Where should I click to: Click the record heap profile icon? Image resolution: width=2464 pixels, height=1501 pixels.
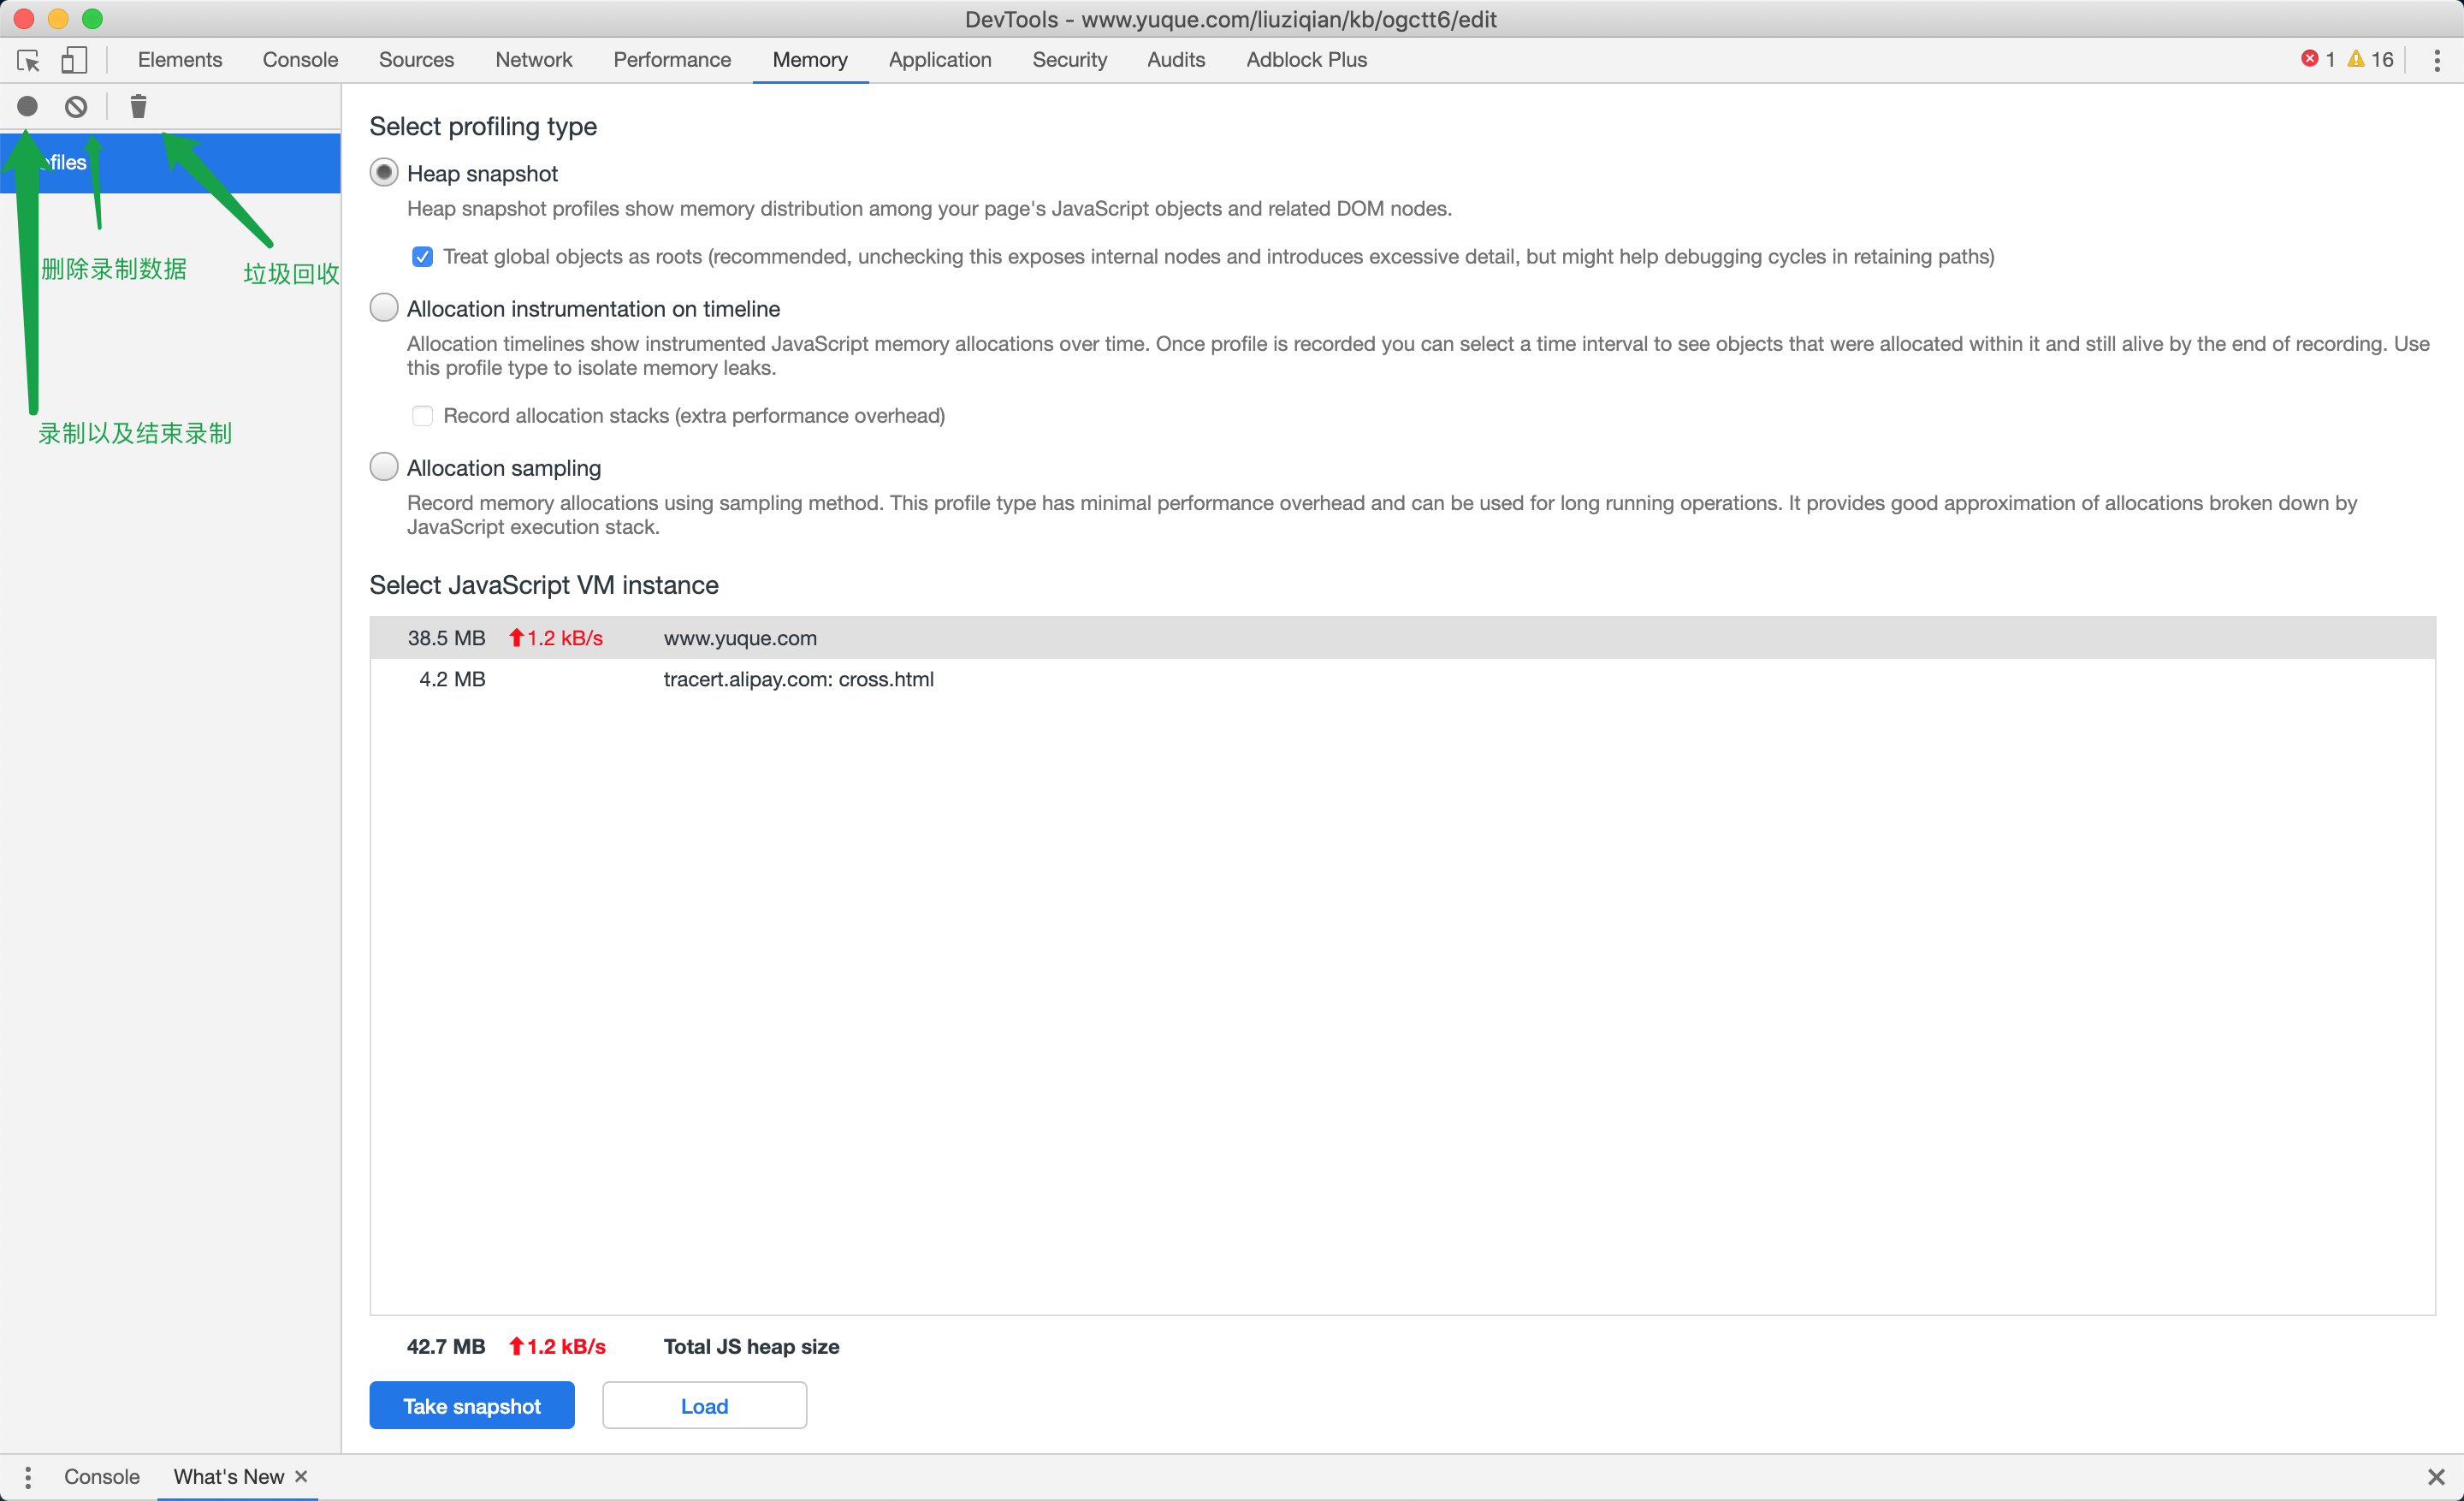27,106
